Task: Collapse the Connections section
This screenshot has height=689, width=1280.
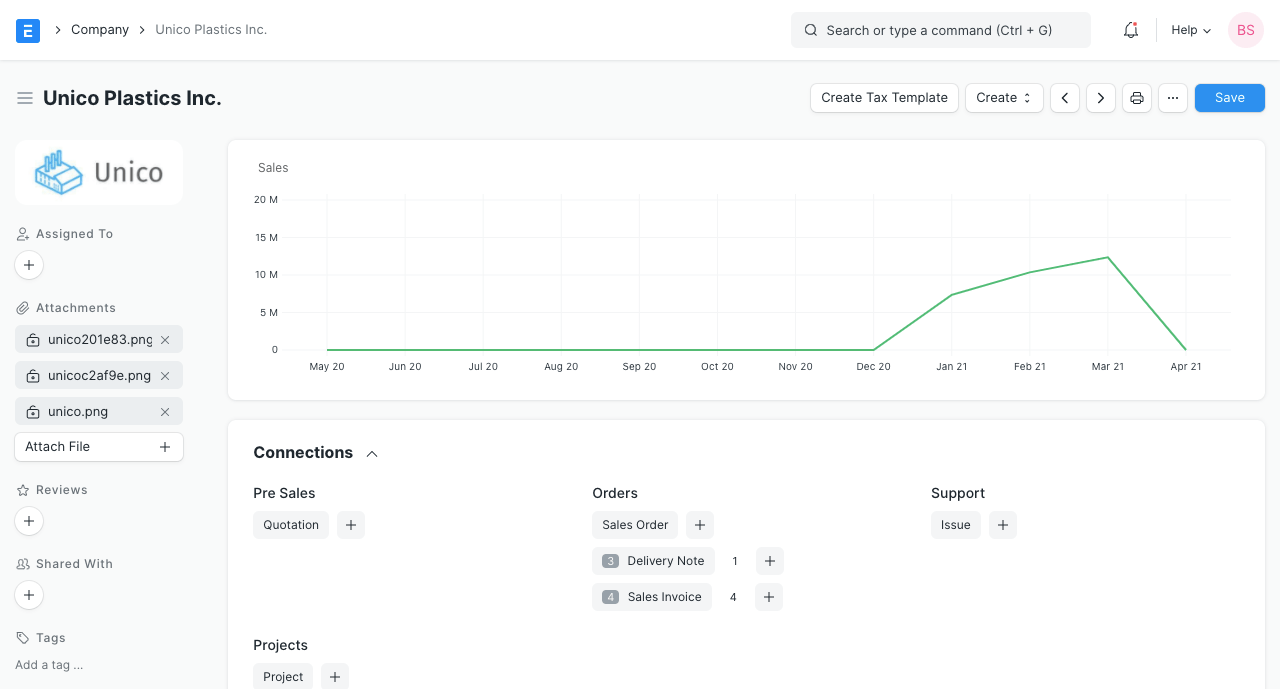Action: [x=372, y=454]
